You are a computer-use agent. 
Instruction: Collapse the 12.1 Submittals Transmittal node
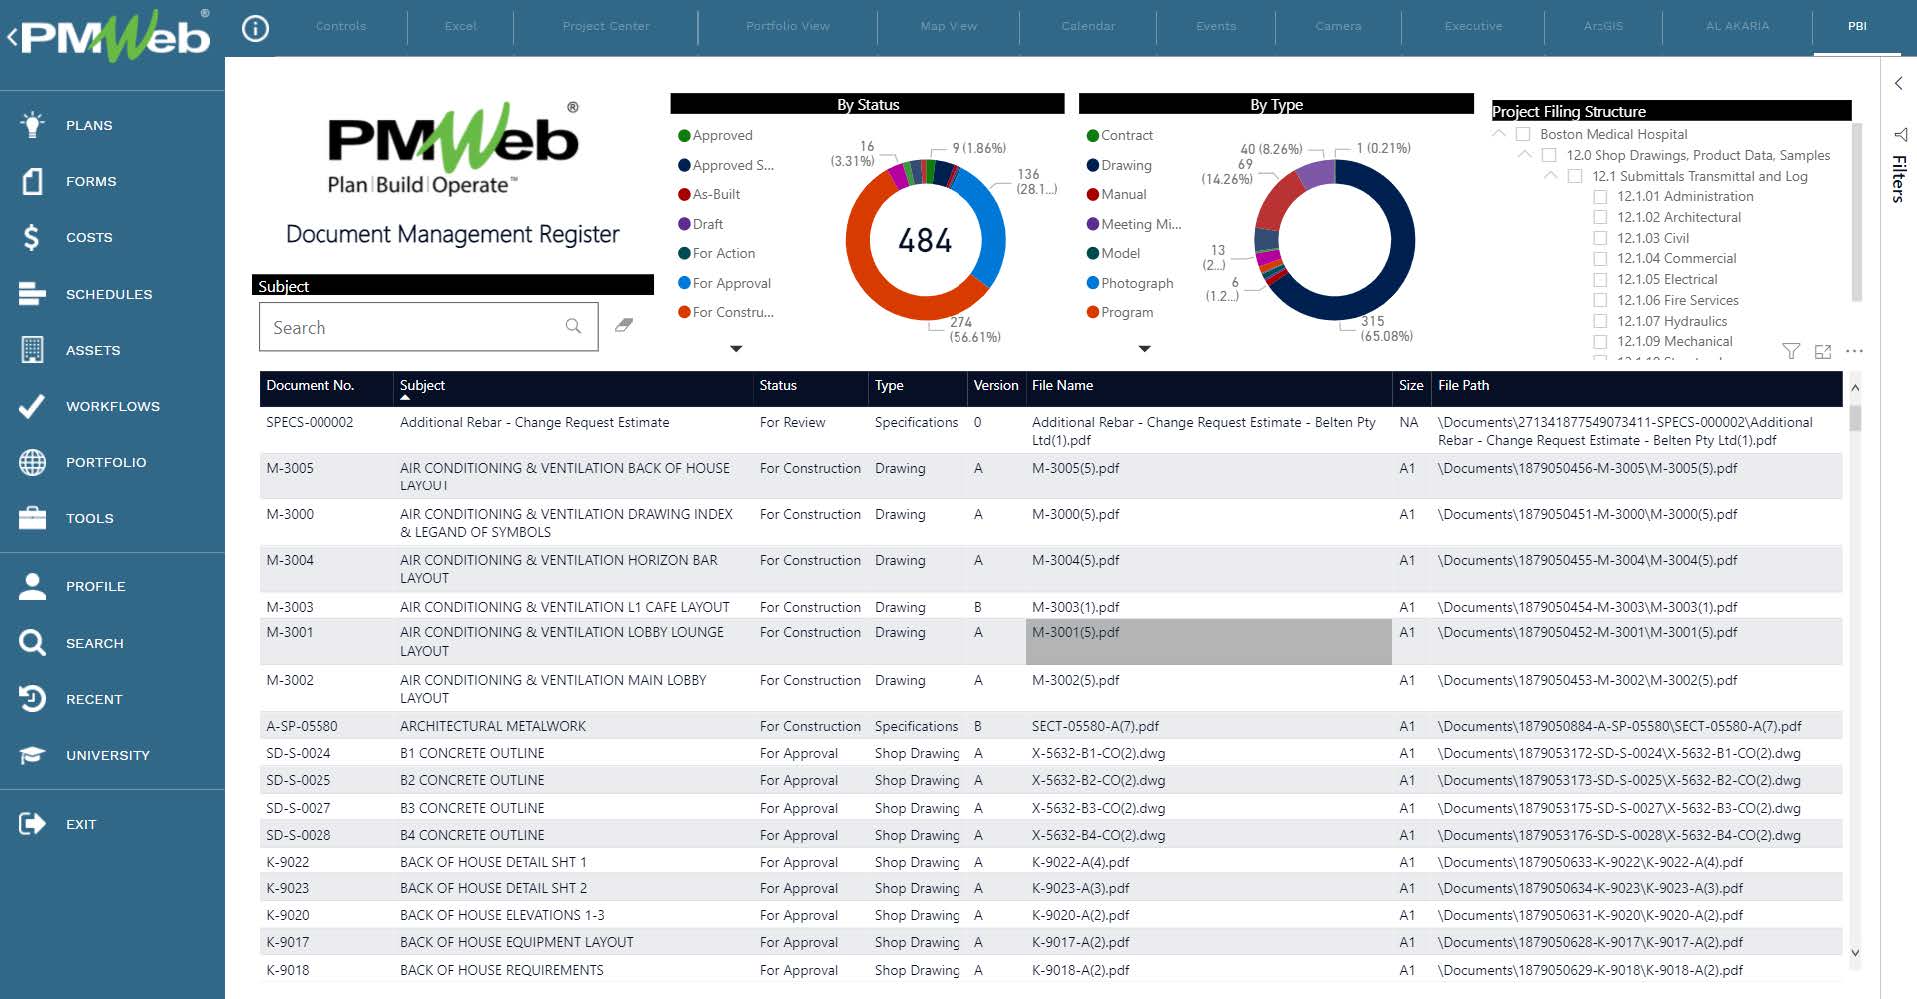[1551, 175]
